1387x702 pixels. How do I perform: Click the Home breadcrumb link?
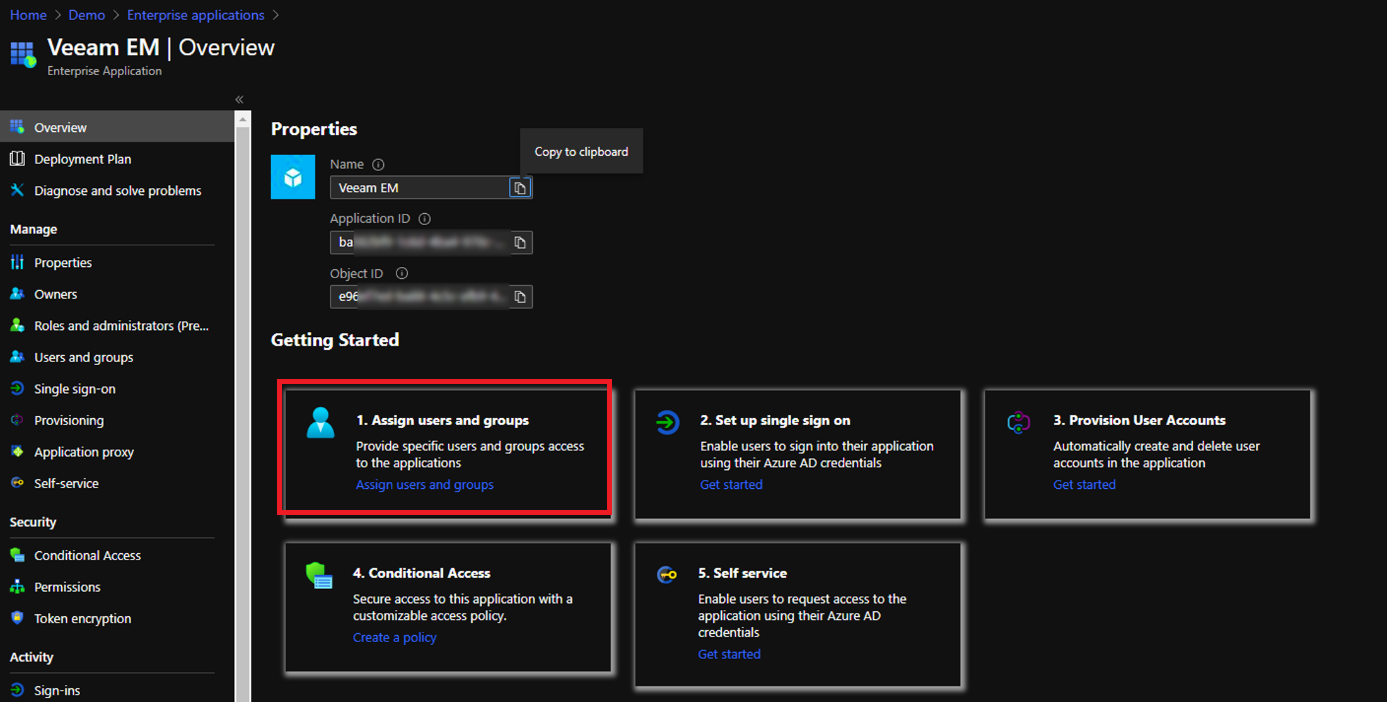point(28,15)
